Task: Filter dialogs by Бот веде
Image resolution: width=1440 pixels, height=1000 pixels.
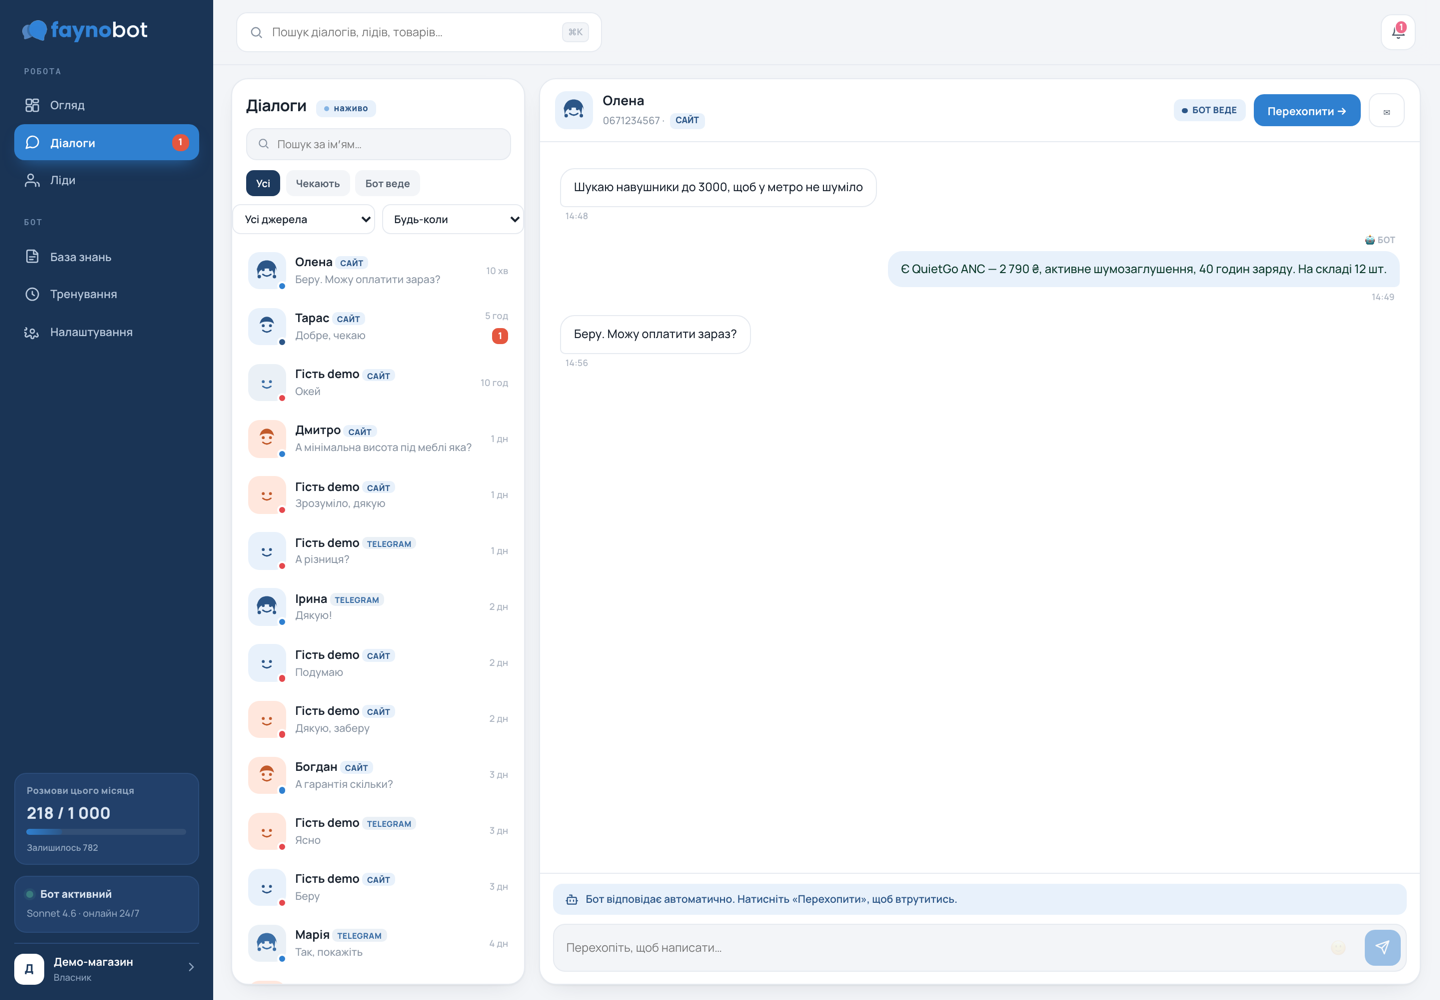Action: [x=387, y=183]
